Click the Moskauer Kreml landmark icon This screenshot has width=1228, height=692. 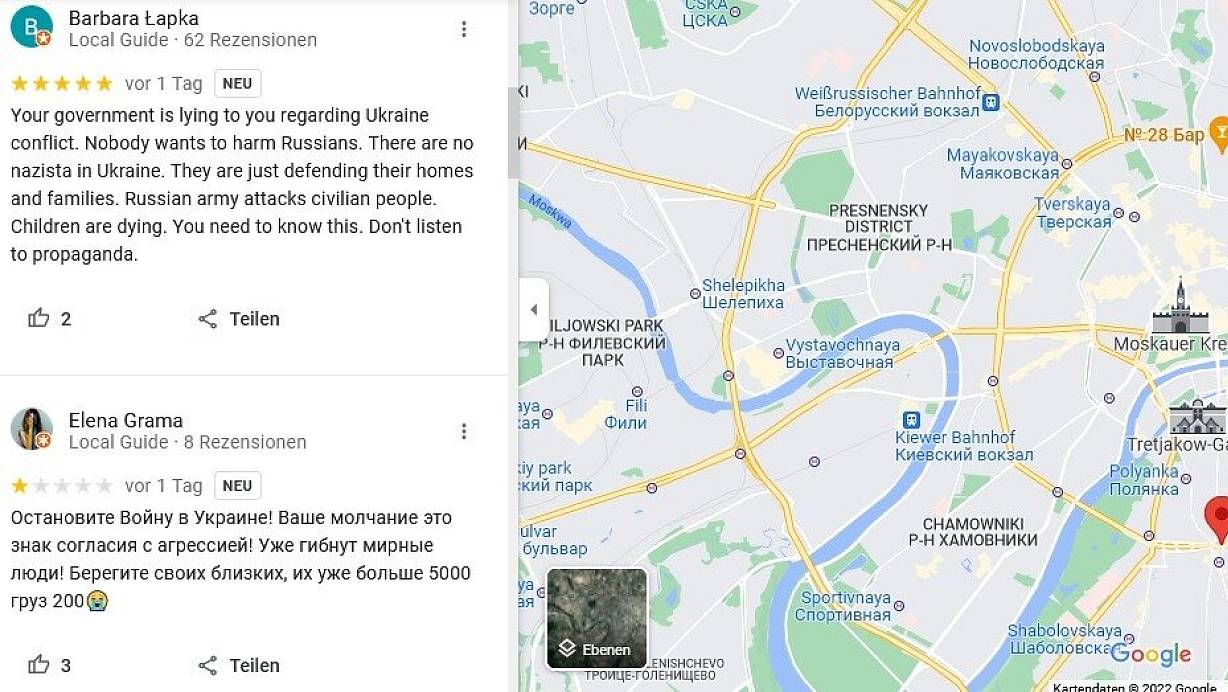click(1180, 308)
